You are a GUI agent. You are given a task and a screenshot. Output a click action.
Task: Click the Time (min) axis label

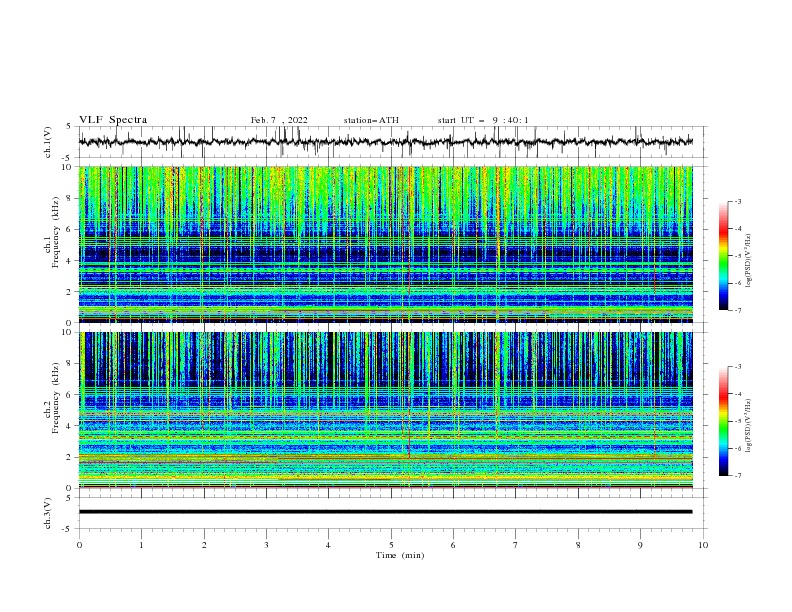point(400,555)
